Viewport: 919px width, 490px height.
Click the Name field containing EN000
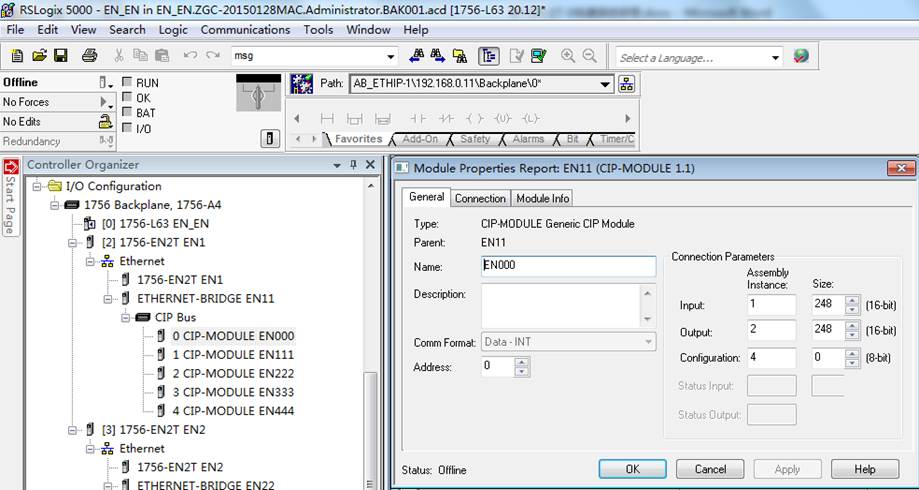[568, 266]
